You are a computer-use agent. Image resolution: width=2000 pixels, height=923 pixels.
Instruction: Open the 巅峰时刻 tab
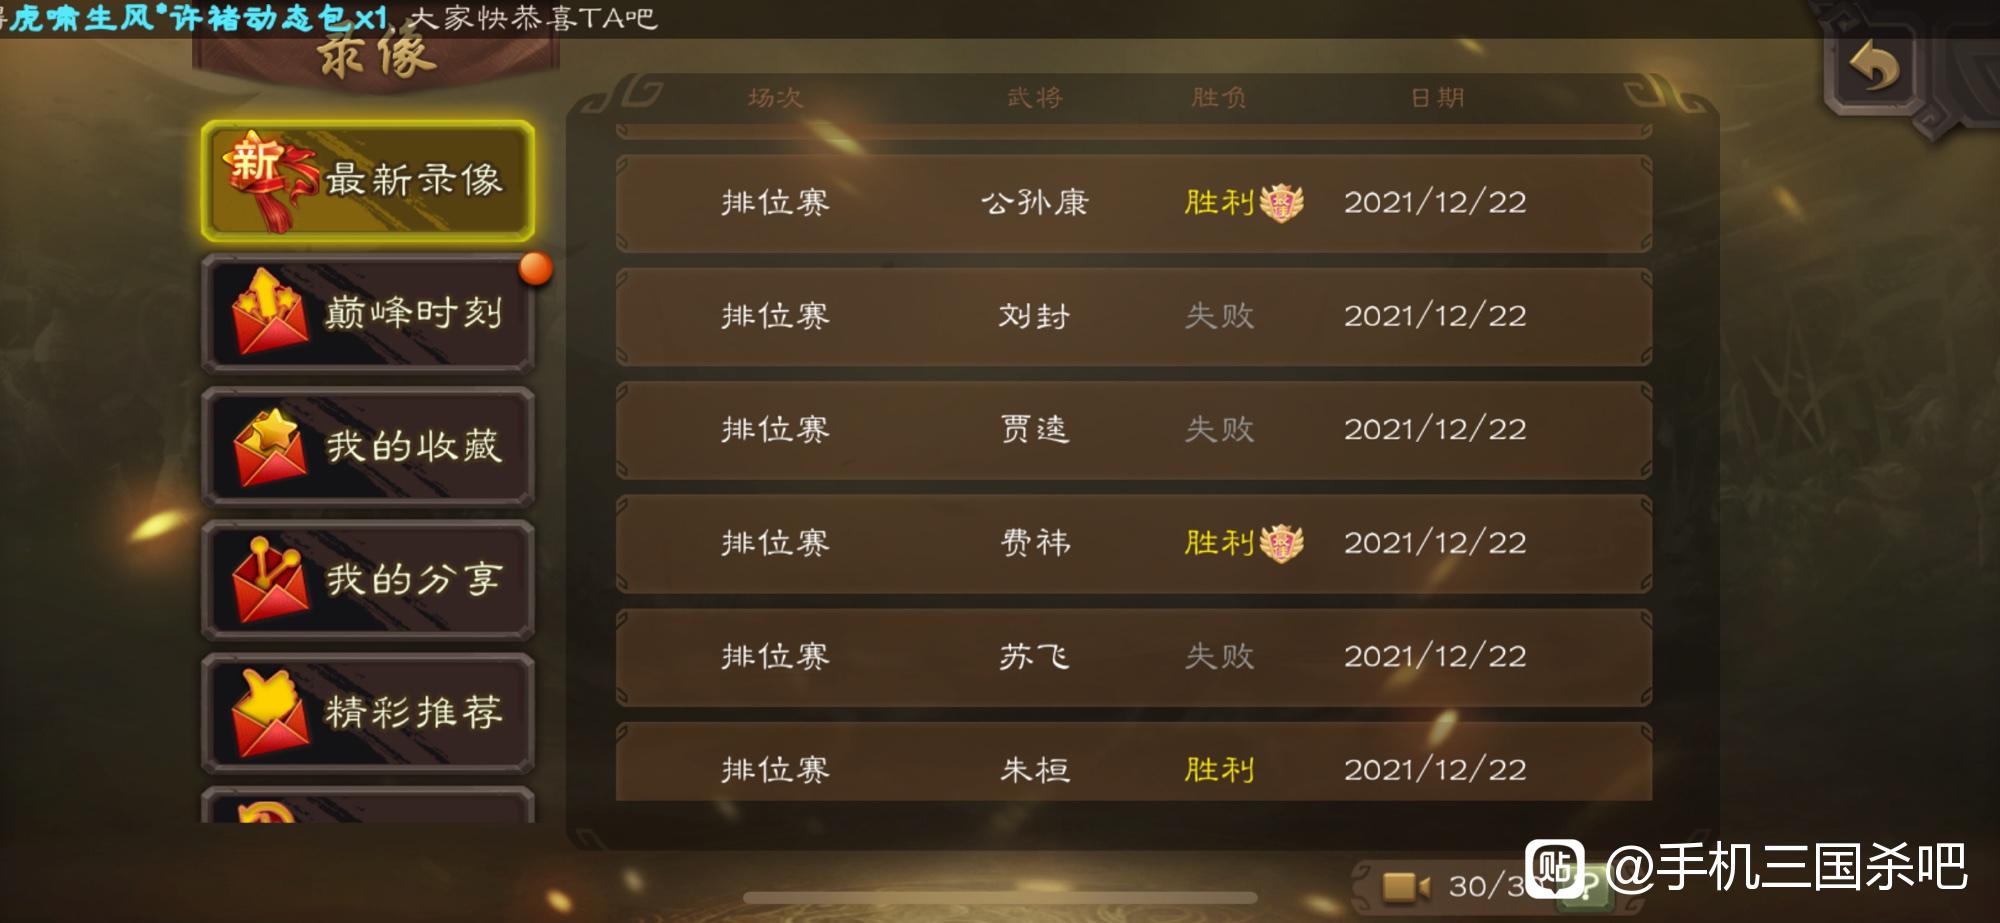tap(368, 313)
